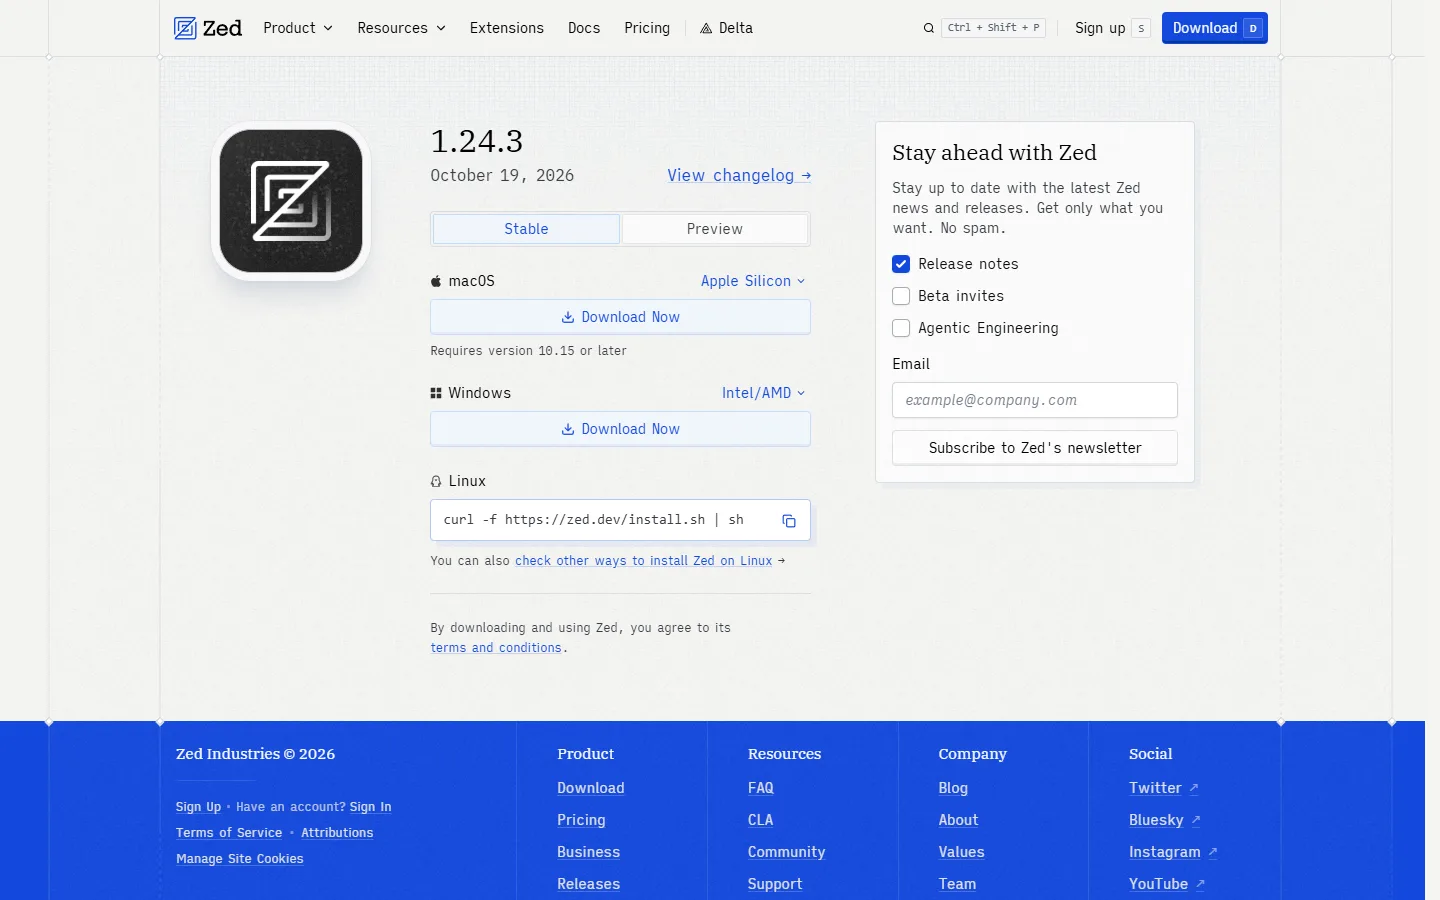Screen dimensions: 1440x900
Task: Check the Agentic Engineering option
Action: click(x=901, y=328)
